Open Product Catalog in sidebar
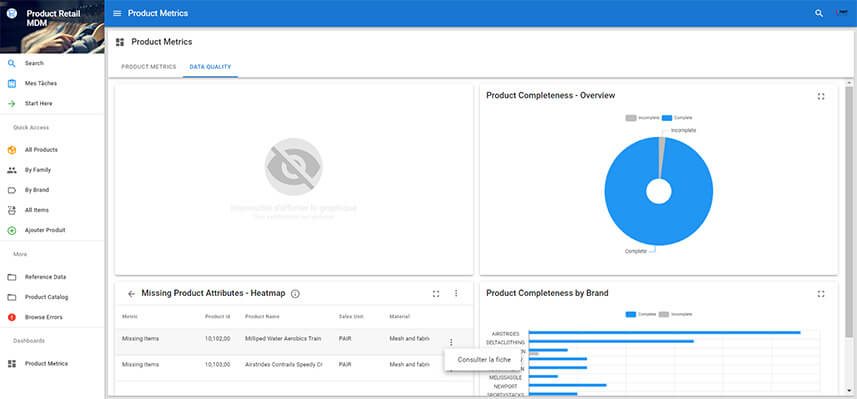This screenshot has width=857, height=399. point(46,297)
